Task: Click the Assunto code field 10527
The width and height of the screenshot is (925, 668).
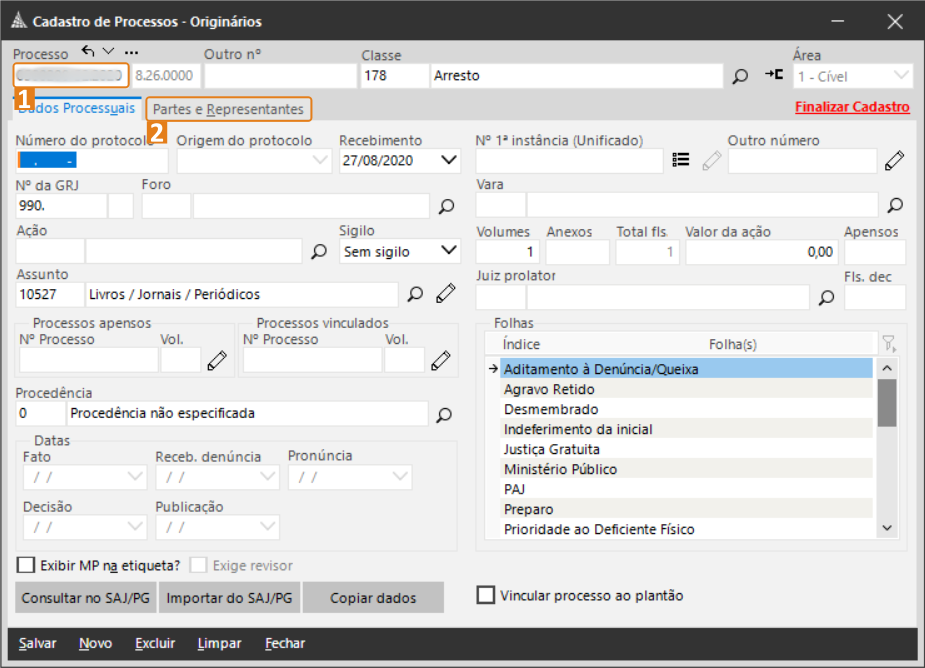Action: coord(50,294)
